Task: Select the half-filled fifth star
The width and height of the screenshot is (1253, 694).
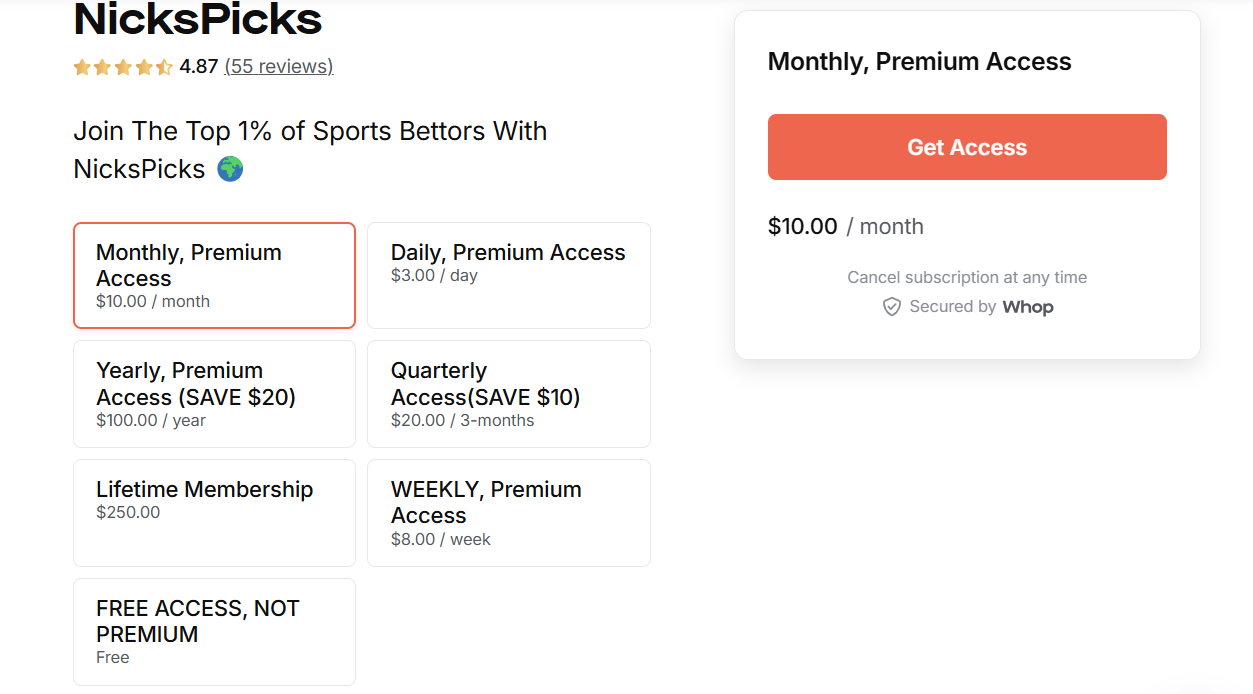Action: [x=166, y=66]
